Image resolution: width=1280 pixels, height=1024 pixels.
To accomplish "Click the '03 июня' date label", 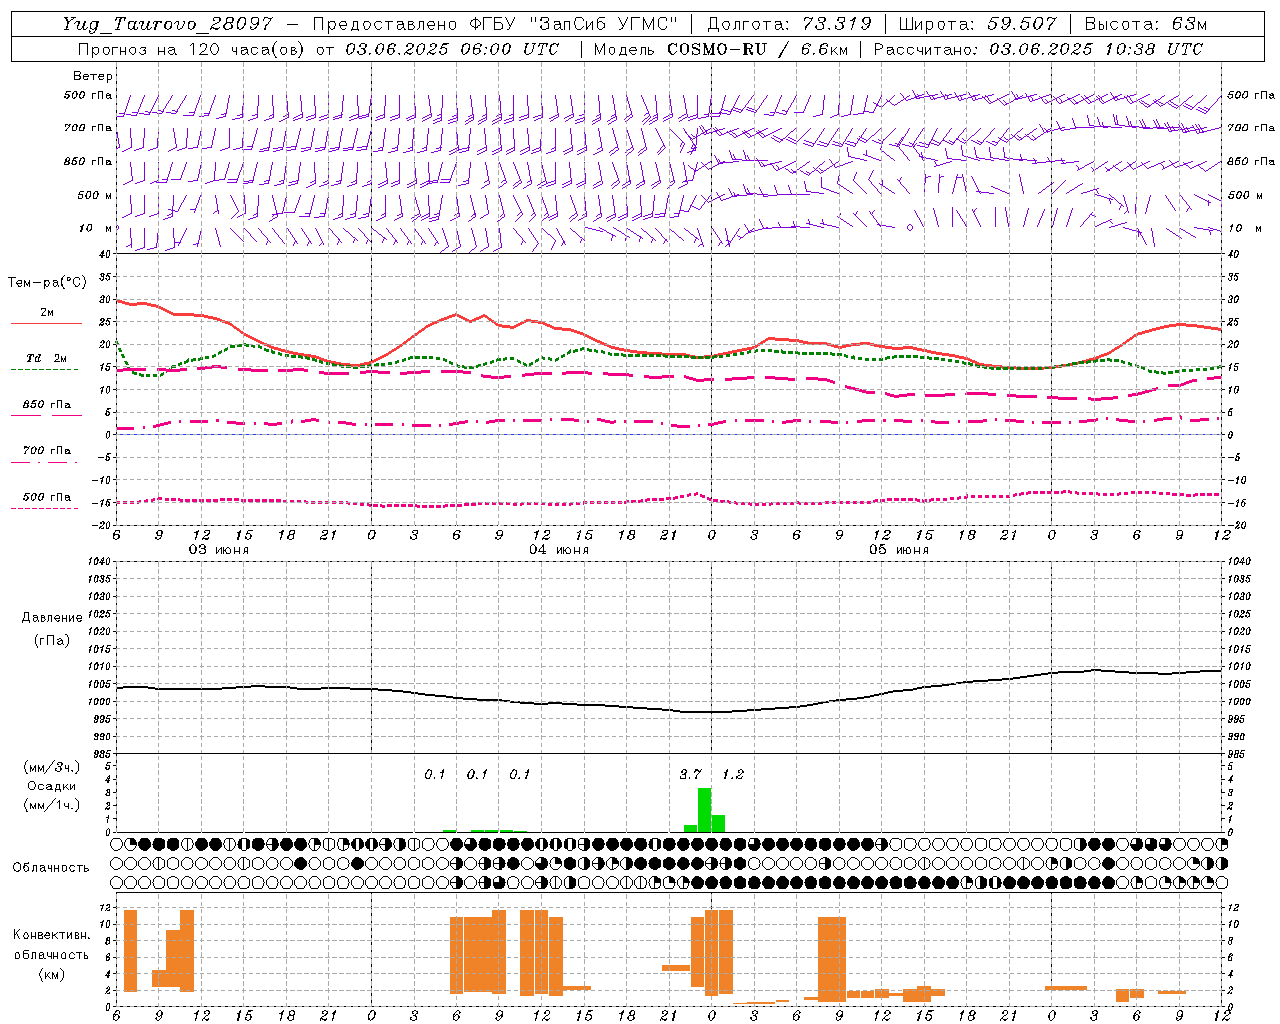I will 219,550.
